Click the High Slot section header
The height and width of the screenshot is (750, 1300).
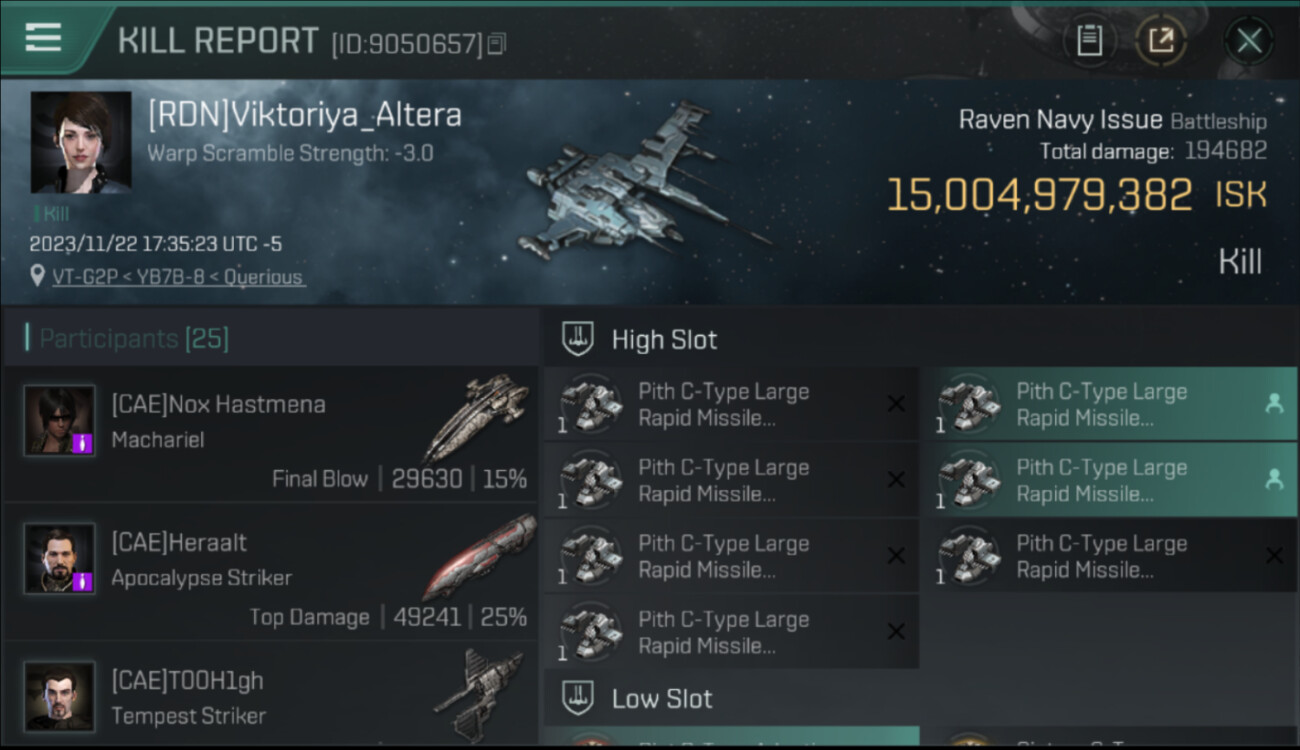click(x=664, y=340)
